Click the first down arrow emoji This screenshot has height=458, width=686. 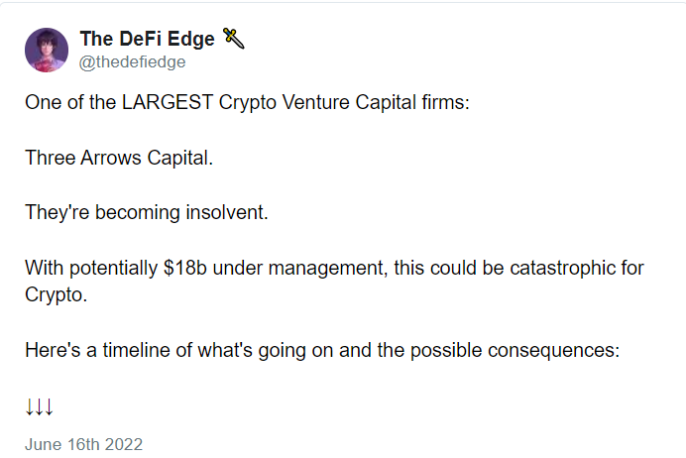click(x=30, y=407)
